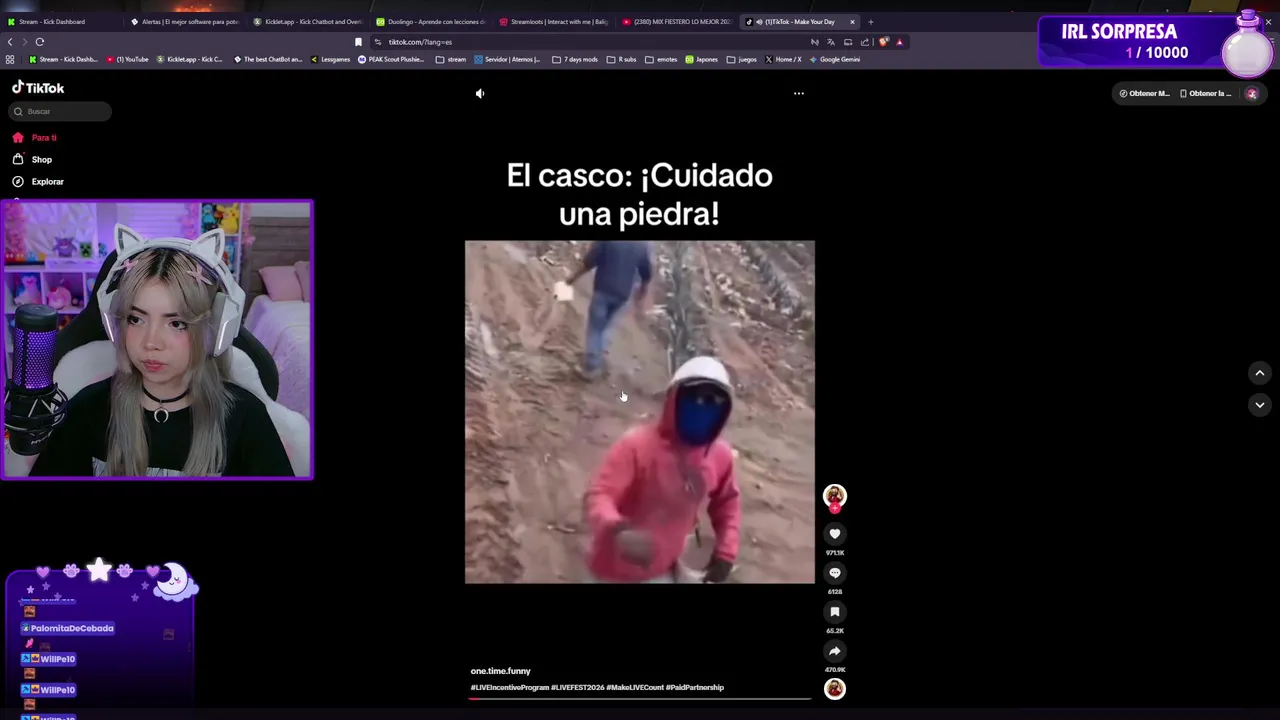Image resolution: width=1280 pixels, height=720 pixels.
Task: Seek within the video progress bar
Action: [640, 697]
